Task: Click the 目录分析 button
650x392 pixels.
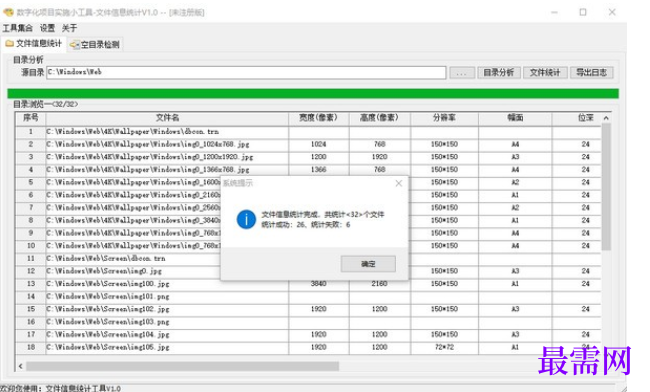Action: click(499, 73)
